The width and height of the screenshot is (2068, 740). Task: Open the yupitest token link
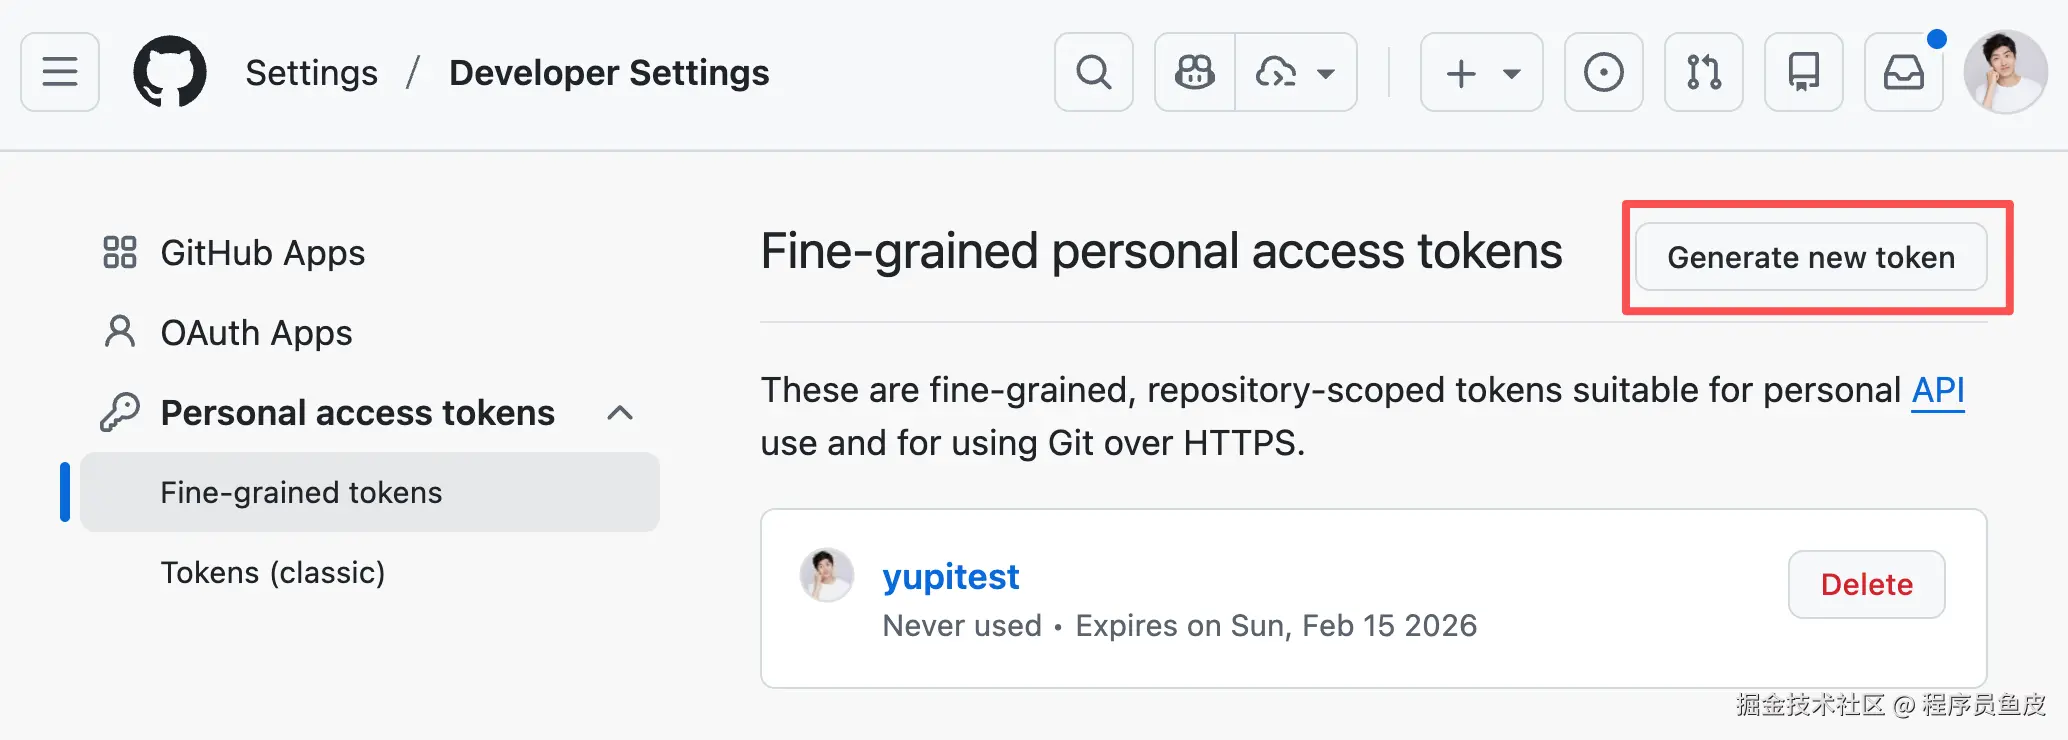(950, 577)
